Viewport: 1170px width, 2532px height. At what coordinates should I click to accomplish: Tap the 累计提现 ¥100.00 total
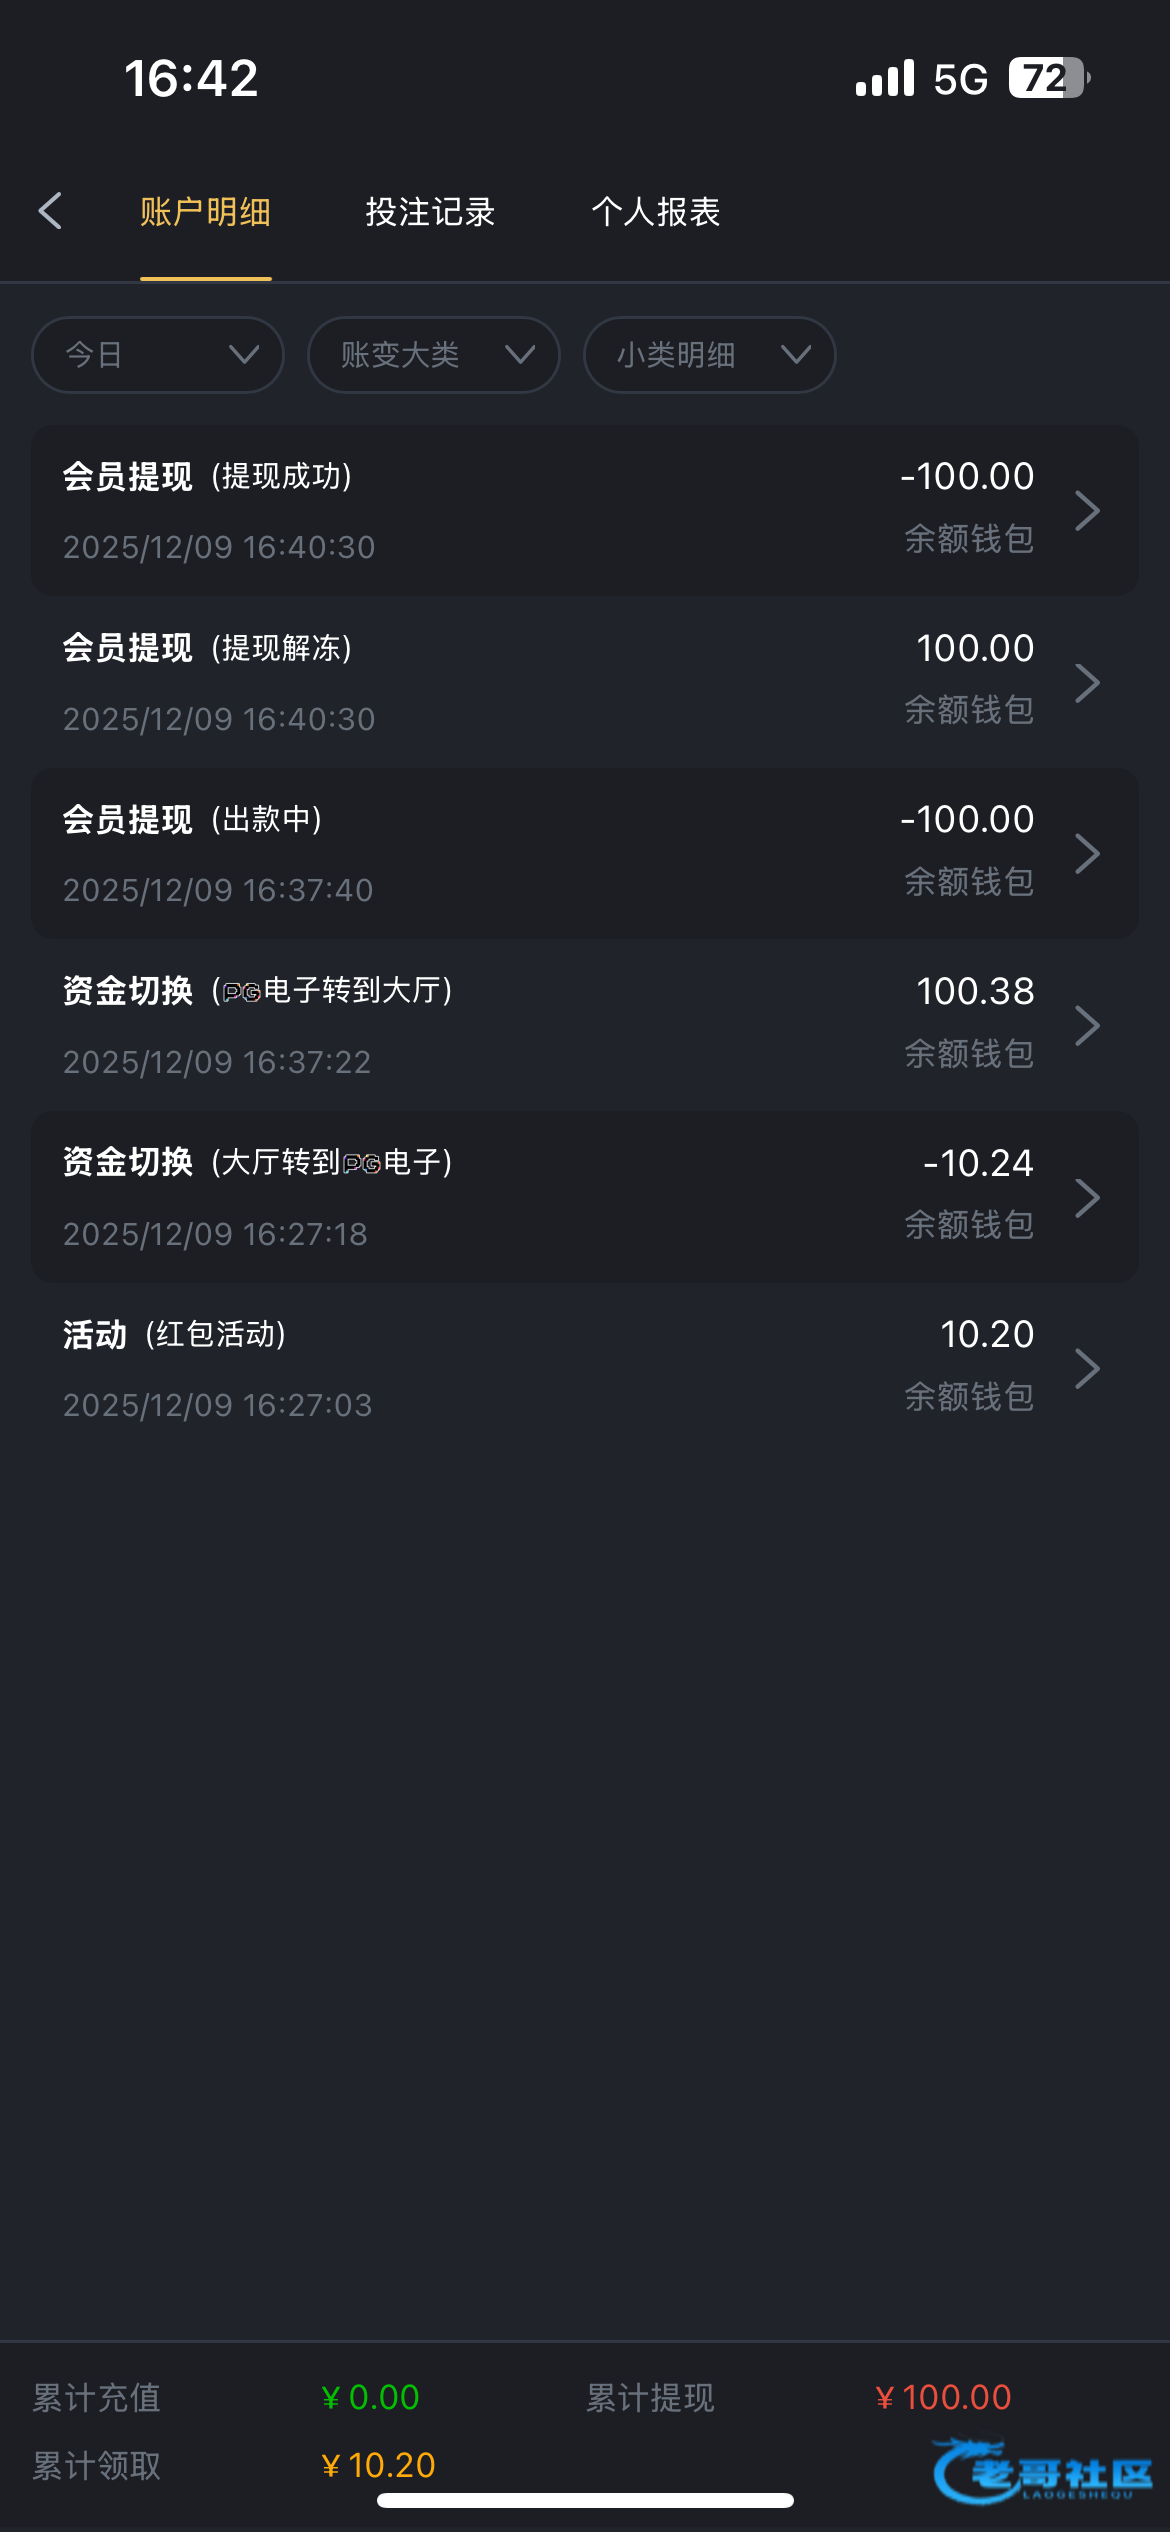point(943,2397)
